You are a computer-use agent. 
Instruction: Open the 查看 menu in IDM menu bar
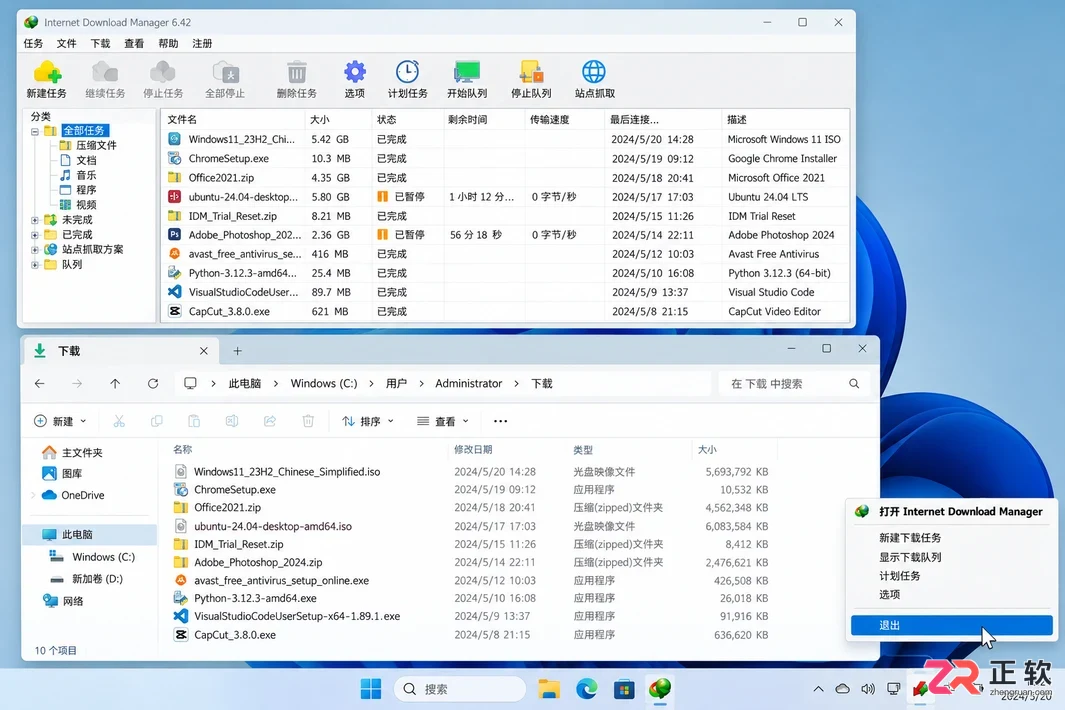(134, 43)
